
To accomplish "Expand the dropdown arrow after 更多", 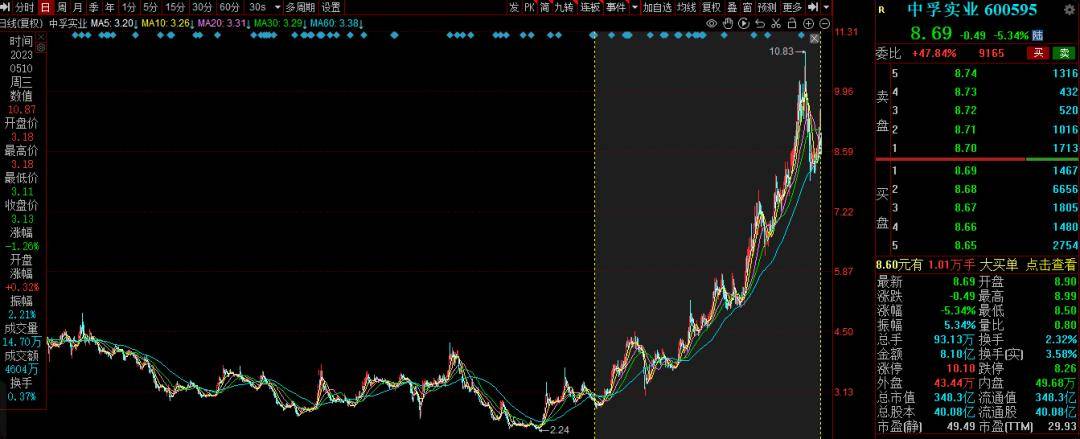I will 826,7.
